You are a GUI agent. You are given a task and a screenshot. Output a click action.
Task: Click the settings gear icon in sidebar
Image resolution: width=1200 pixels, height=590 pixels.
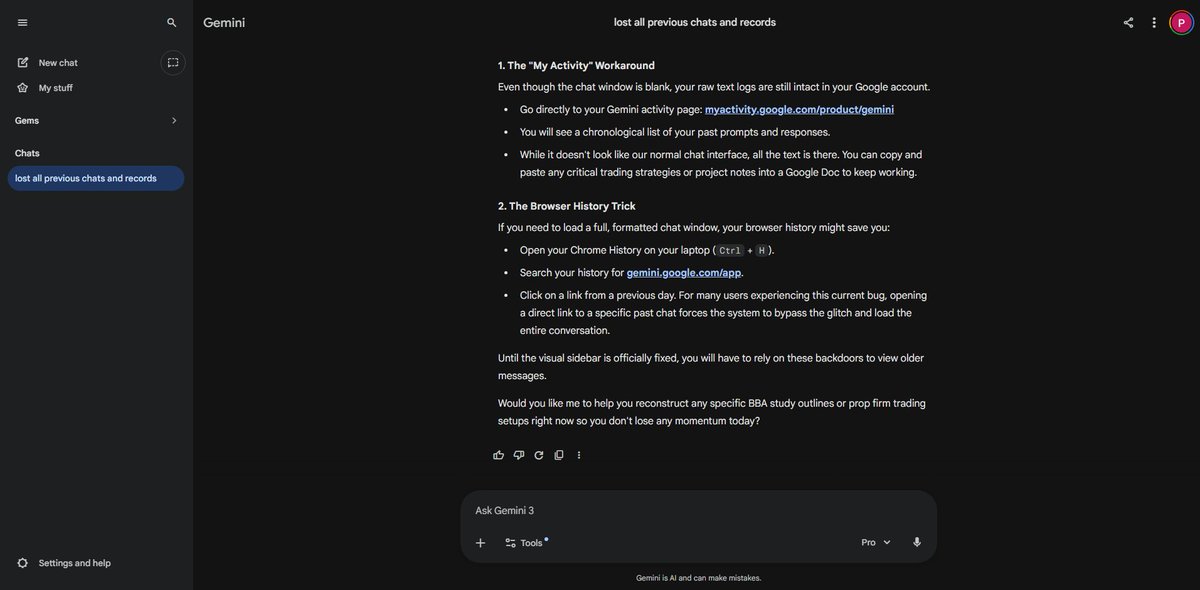pos(22,563)
